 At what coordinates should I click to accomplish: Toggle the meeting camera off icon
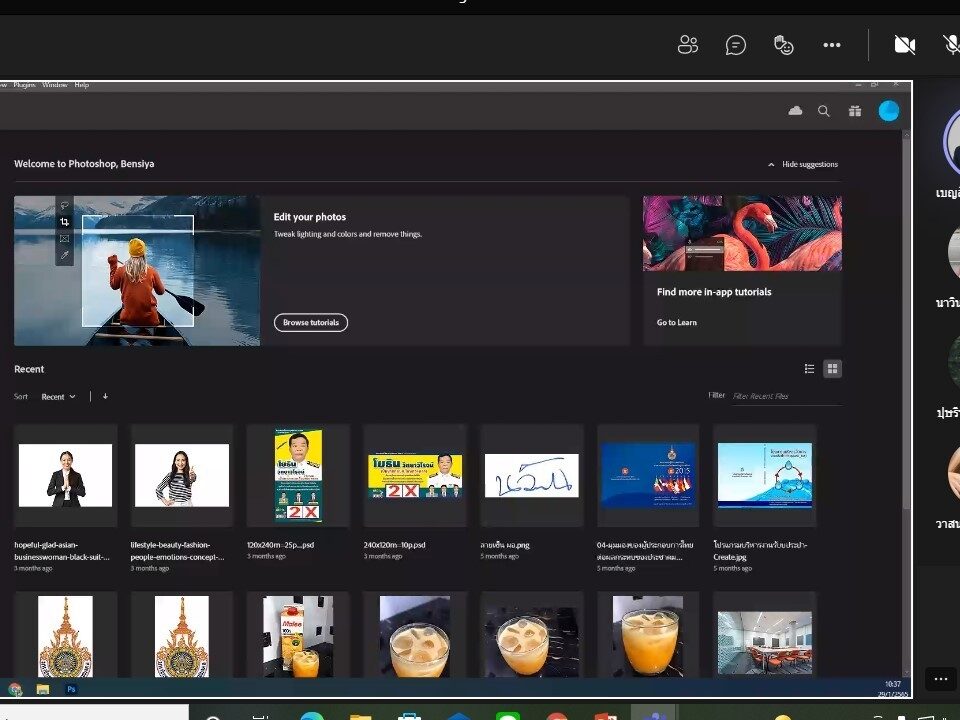point(904,45)
